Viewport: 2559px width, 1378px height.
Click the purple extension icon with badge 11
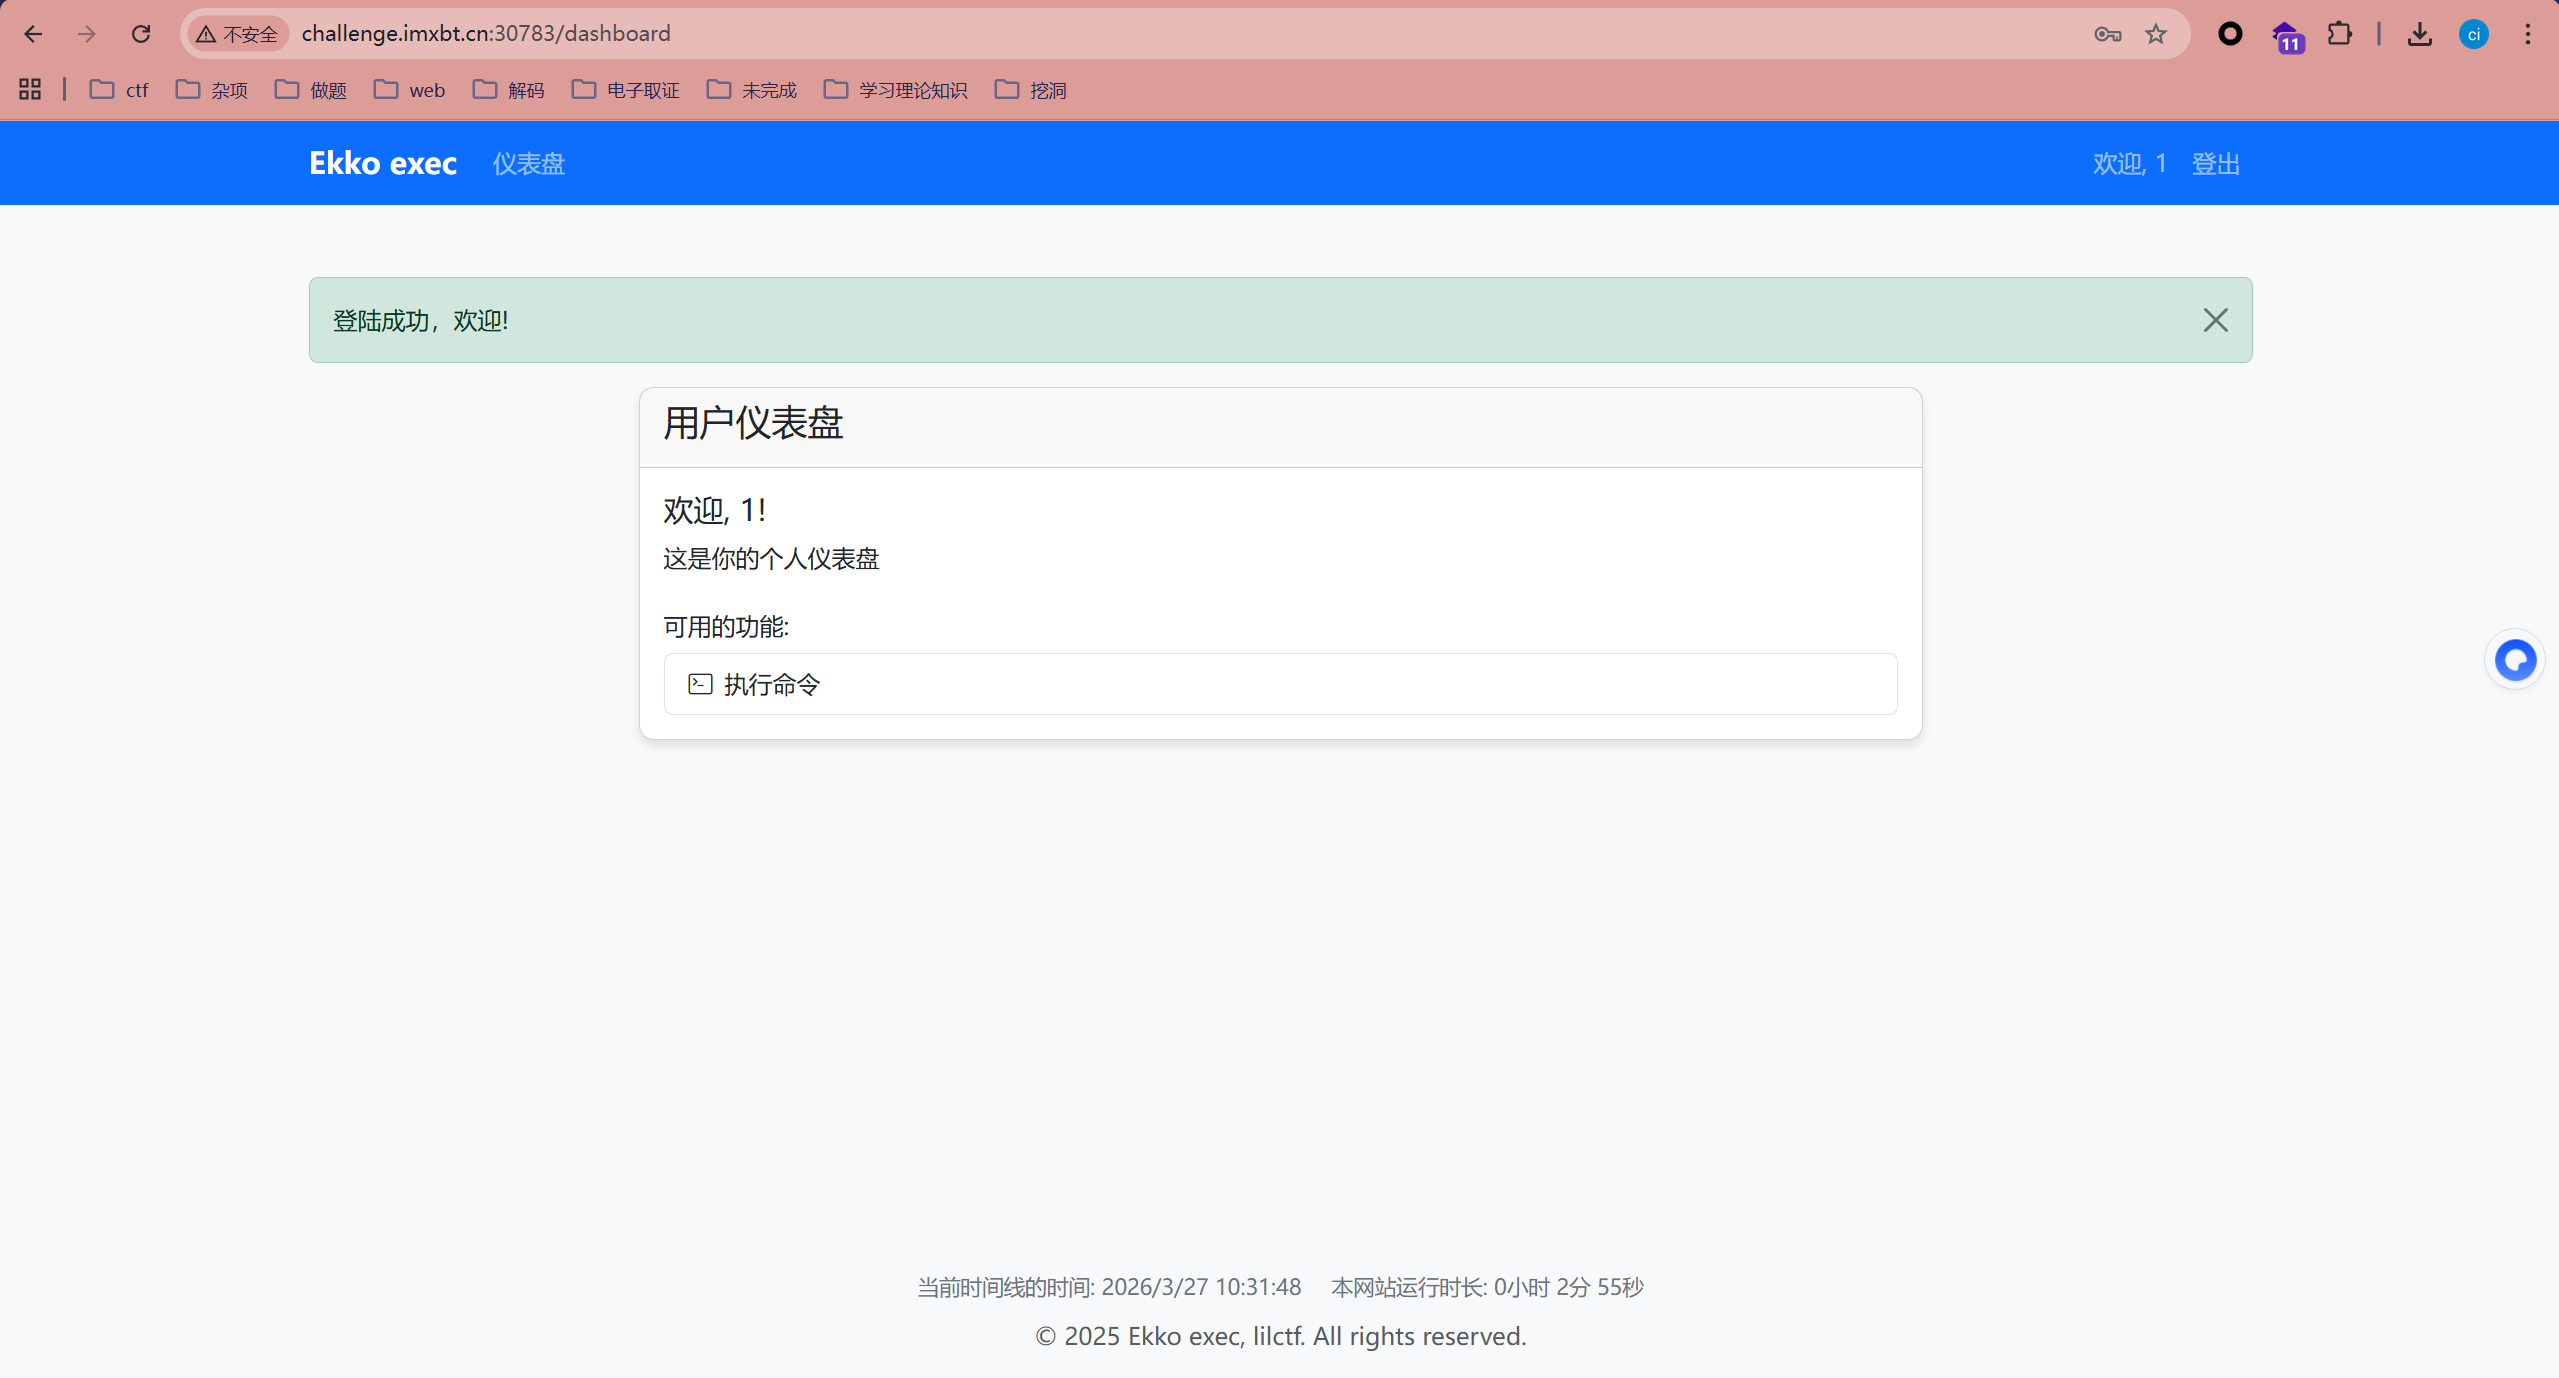(2286, 36)
